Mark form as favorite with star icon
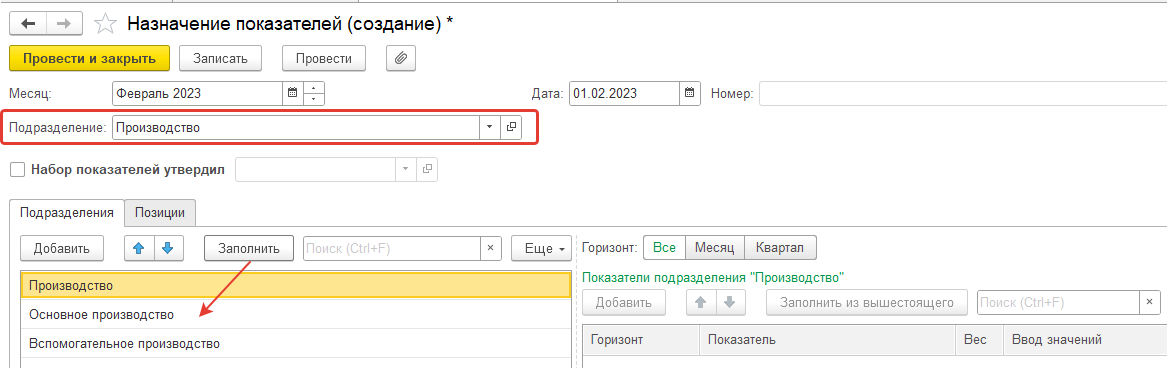This screenshot has width=1167, height=368. tap(106, 24)
